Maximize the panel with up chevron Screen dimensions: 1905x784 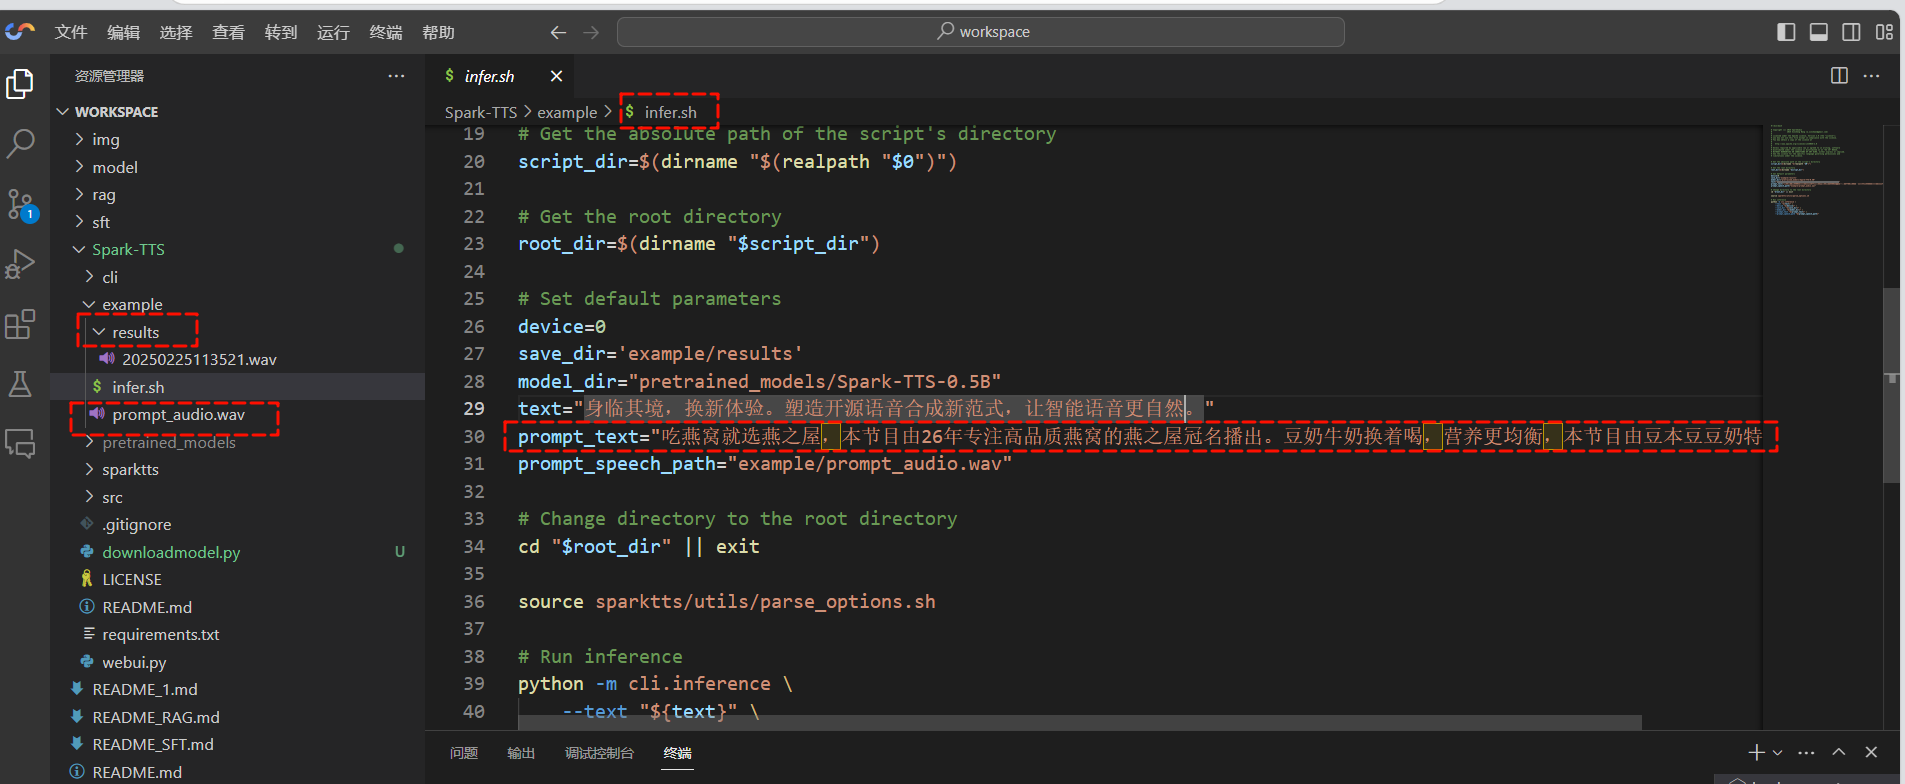pyautogui.click(x=1839, y=752)
